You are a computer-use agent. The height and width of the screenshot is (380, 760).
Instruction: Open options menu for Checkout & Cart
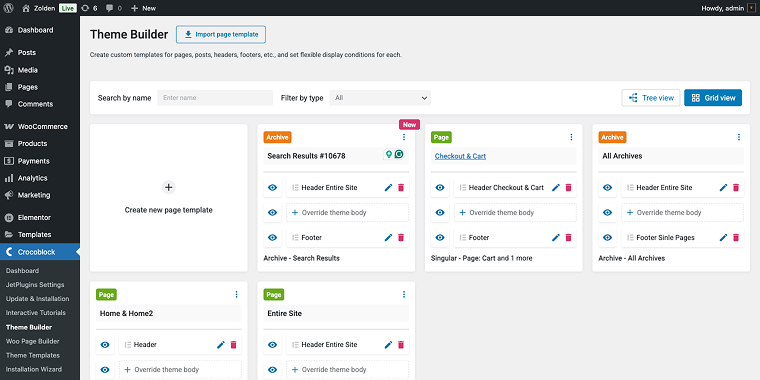[x=571, y=137]
